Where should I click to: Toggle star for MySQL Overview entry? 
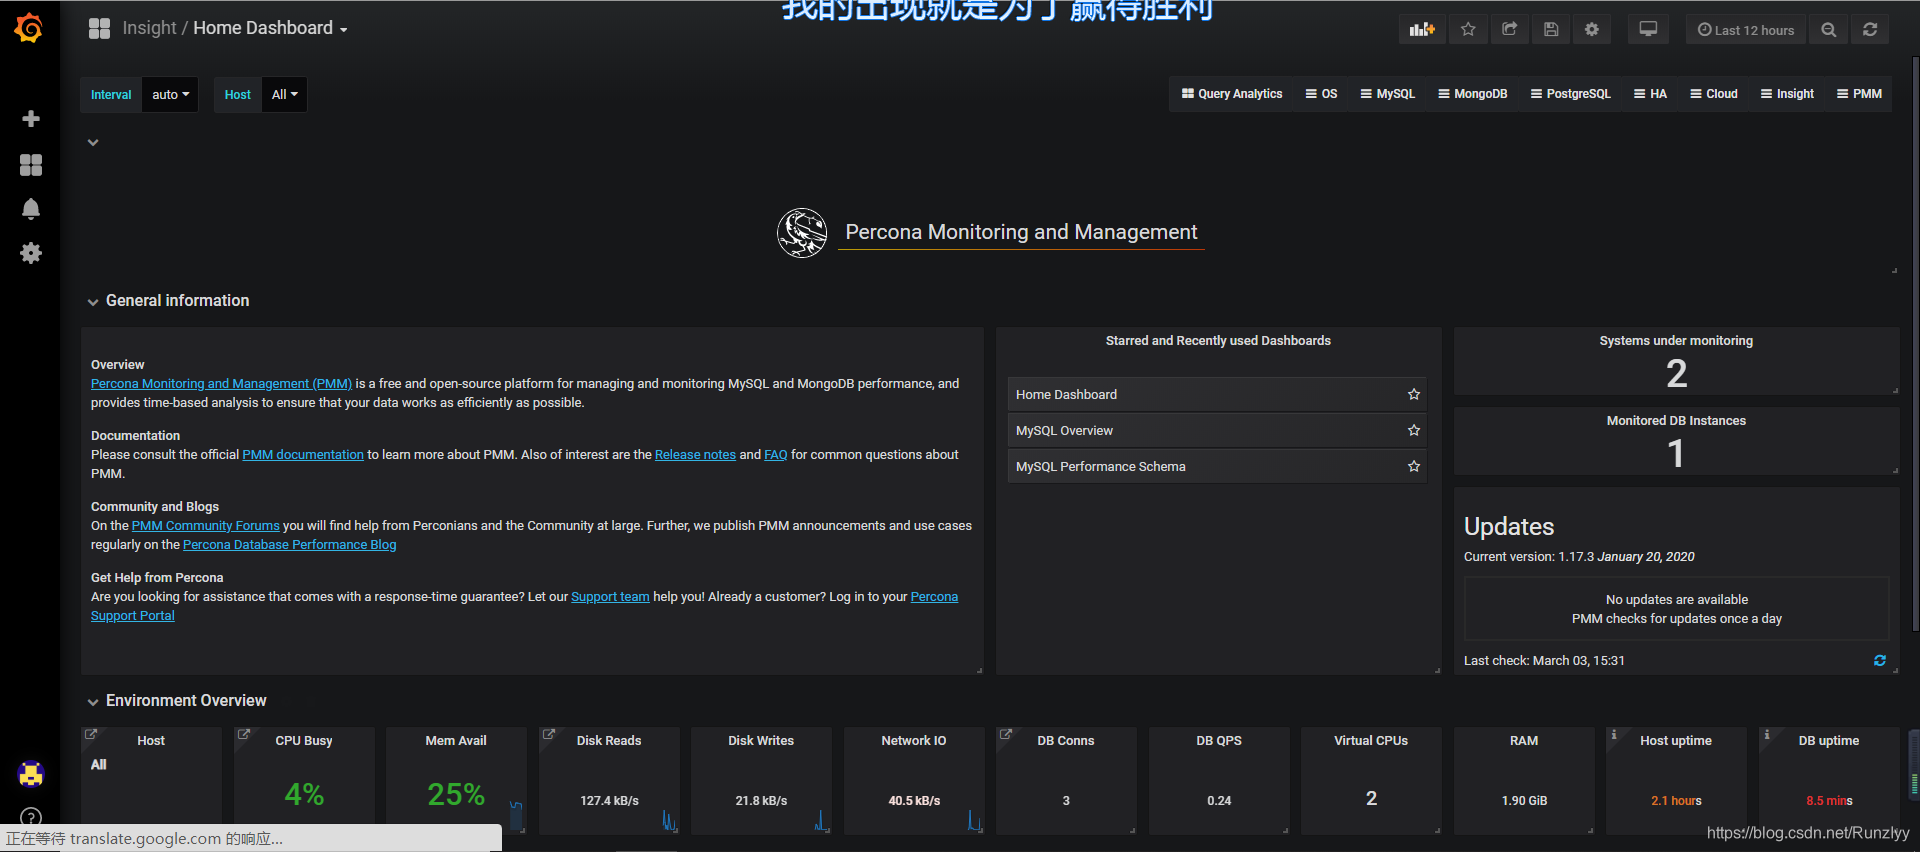click(x=1414, y=431)
